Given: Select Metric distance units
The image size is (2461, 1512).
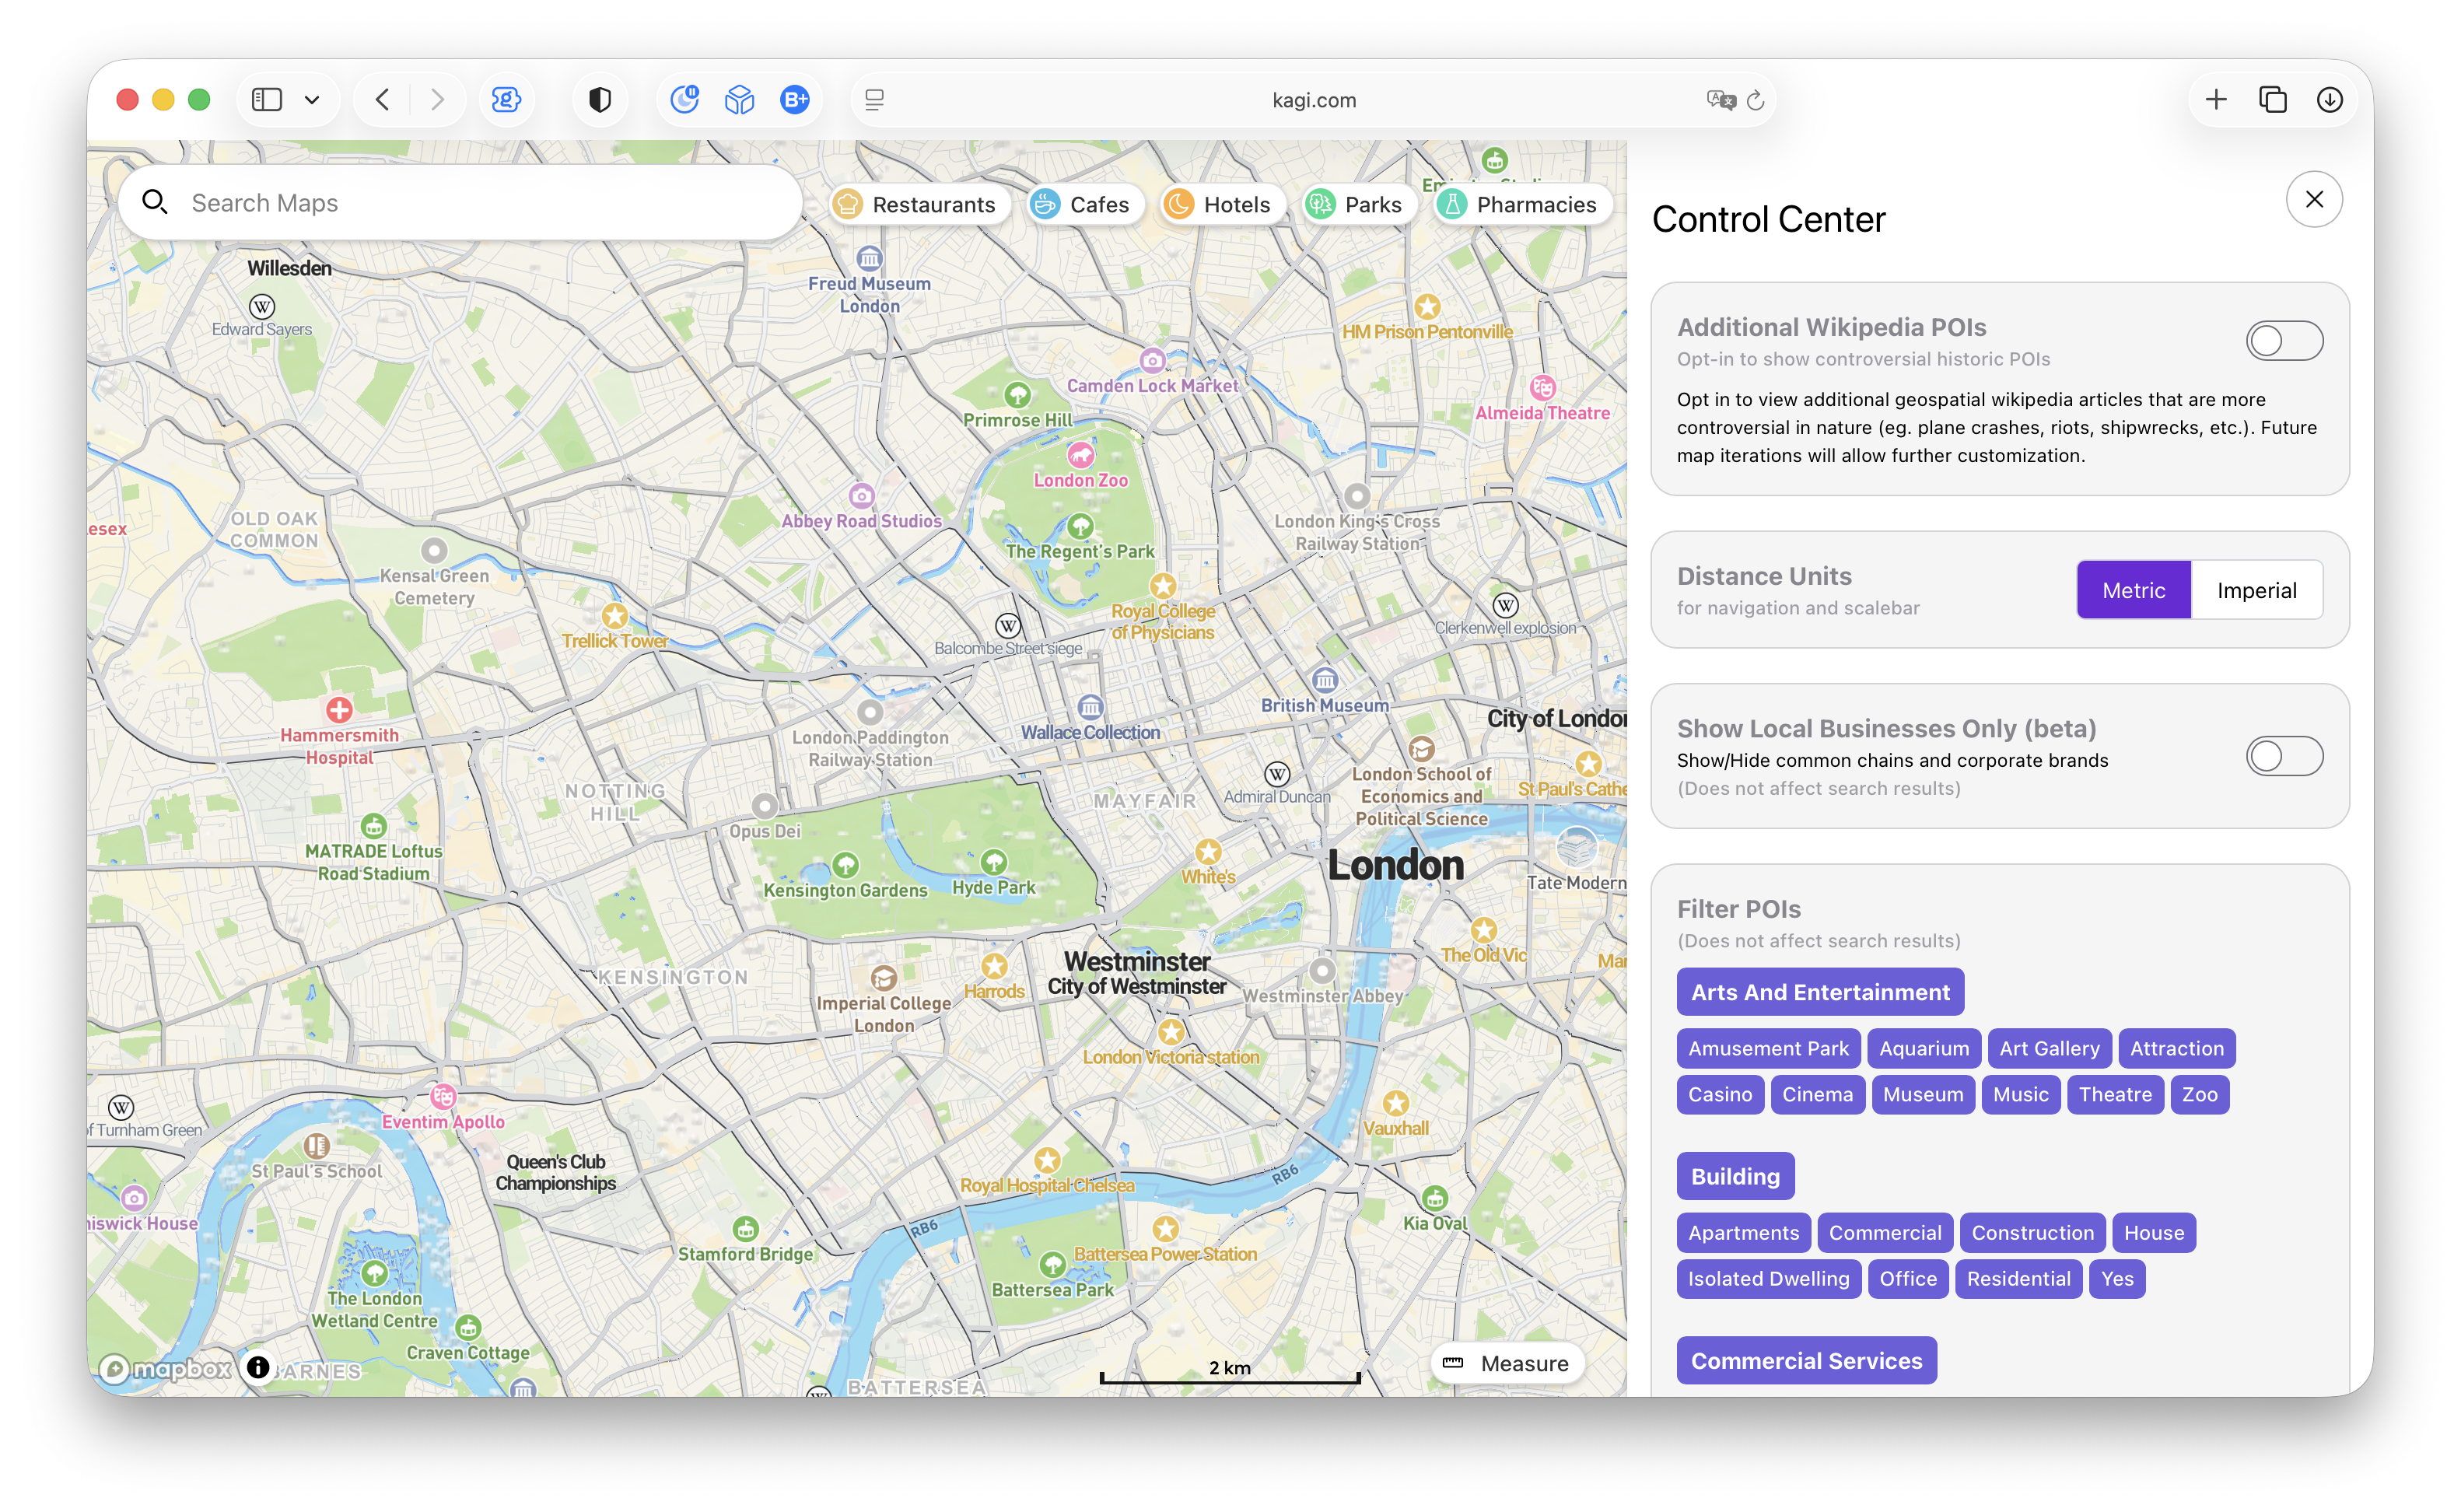Looking at the screenshot, I should point(2133,590).
